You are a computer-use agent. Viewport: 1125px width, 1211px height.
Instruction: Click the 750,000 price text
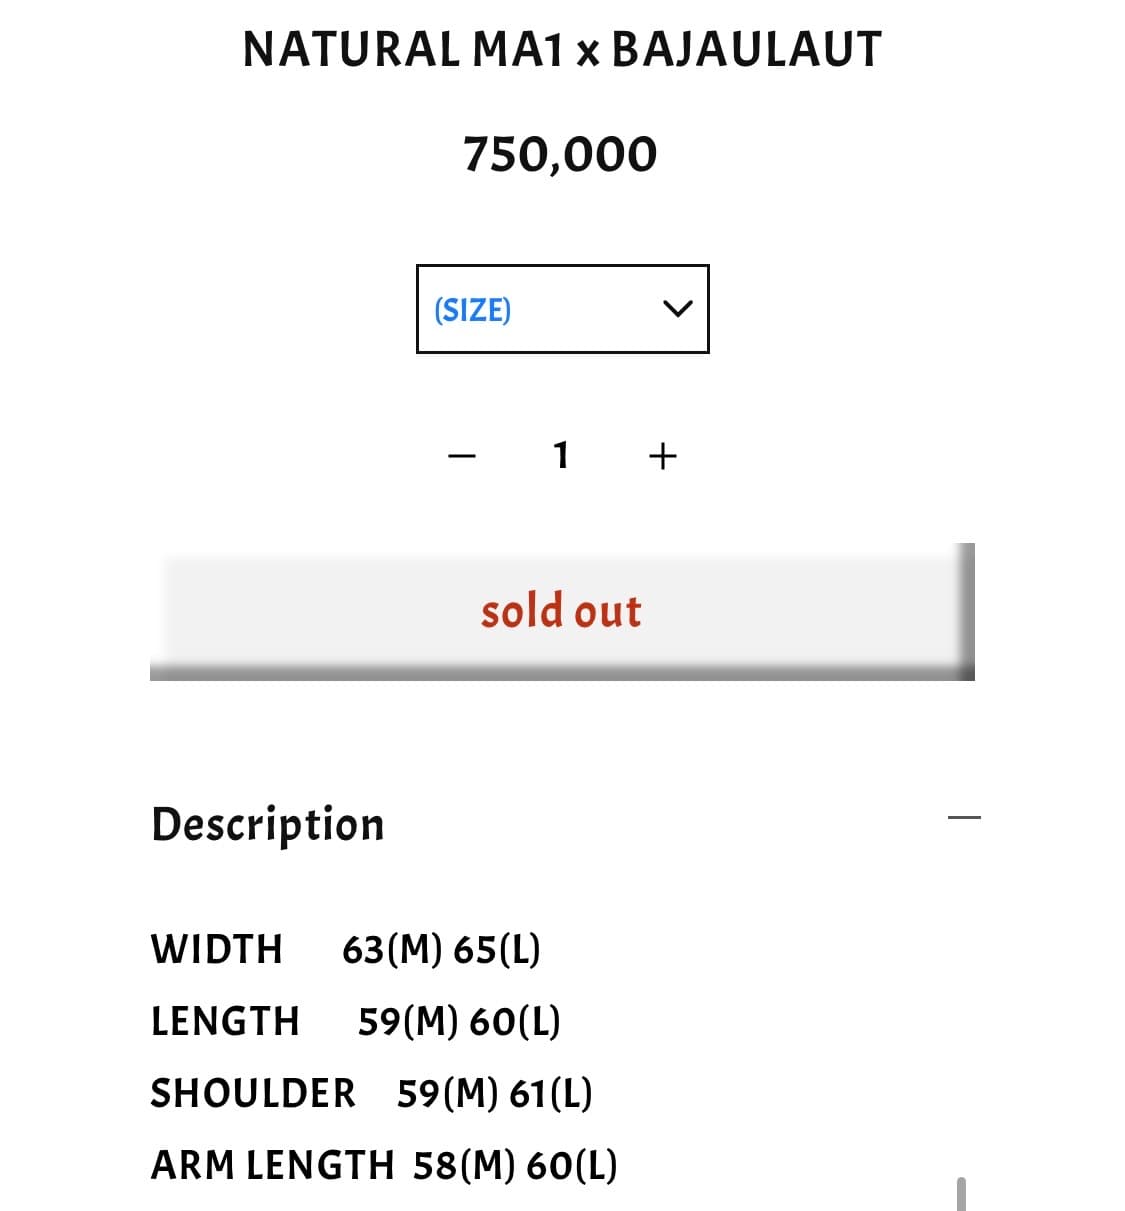tap(560, 154)
